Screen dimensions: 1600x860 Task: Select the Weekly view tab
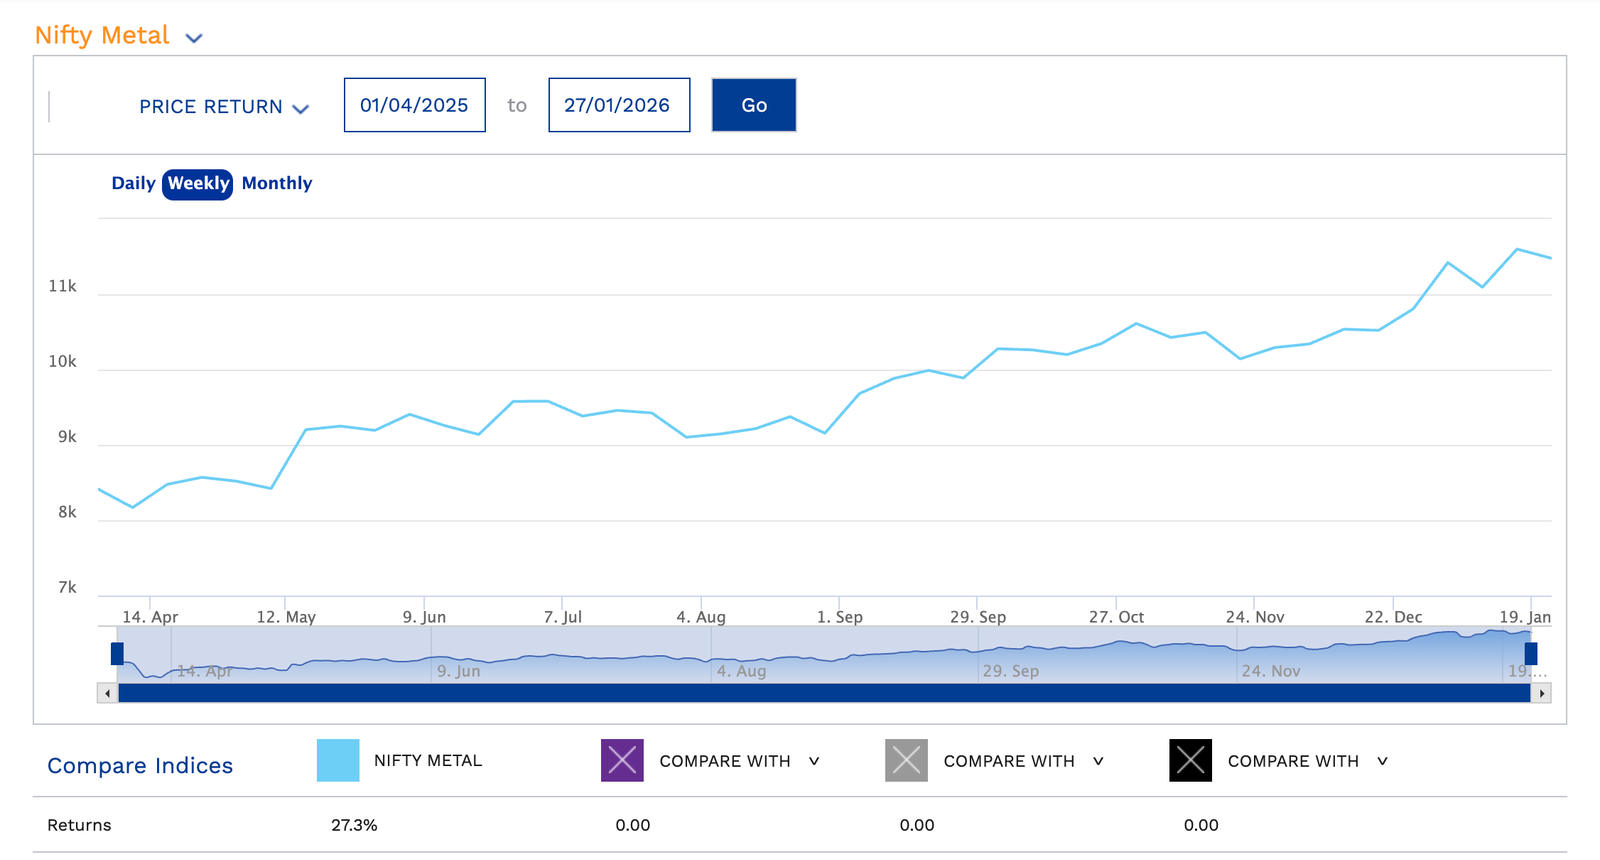198,184
